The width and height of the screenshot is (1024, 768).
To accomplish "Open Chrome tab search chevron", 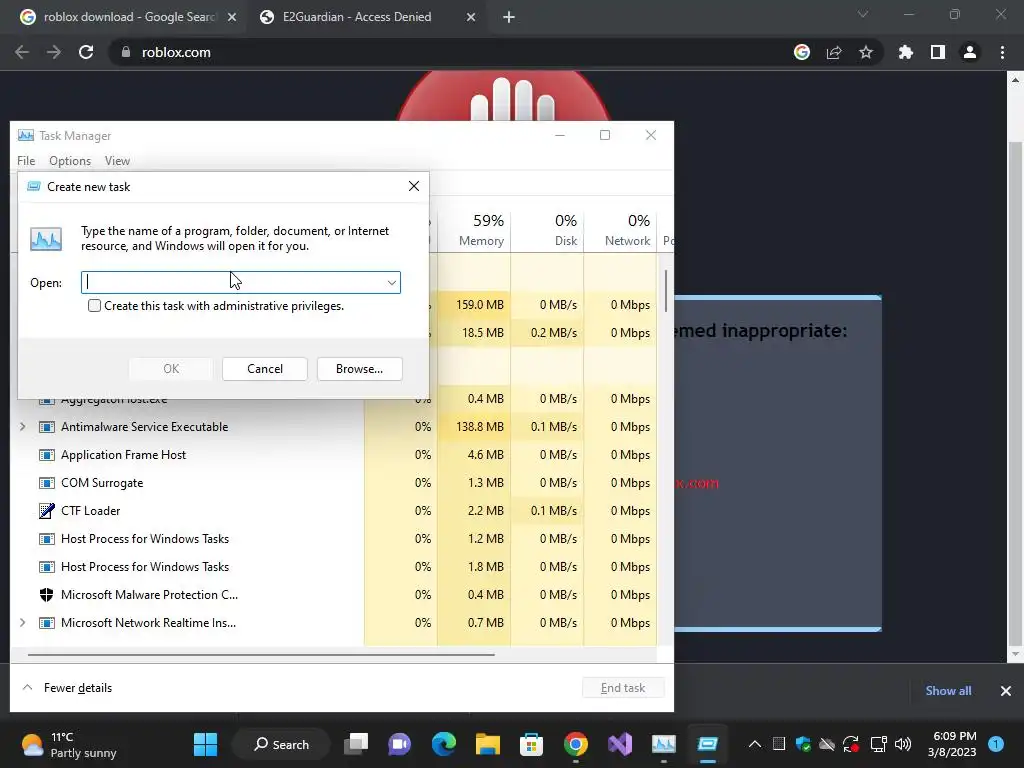I will [x=863, y=14].
